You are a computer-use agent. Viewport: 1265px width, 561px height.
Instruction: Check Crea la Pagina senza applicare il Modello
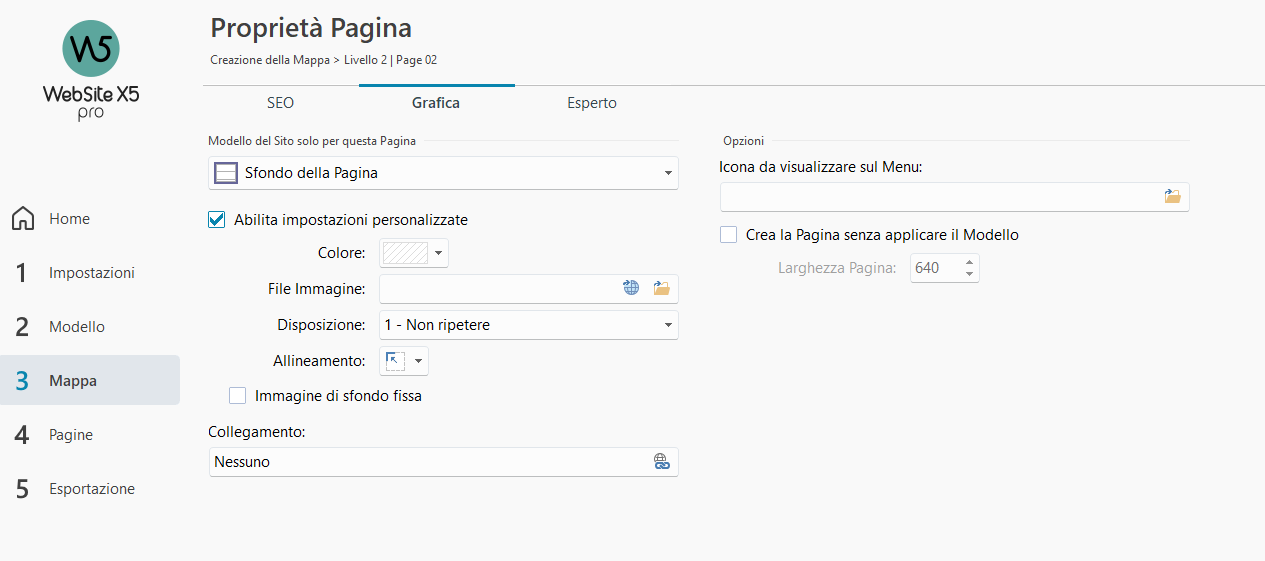point(729,235)
